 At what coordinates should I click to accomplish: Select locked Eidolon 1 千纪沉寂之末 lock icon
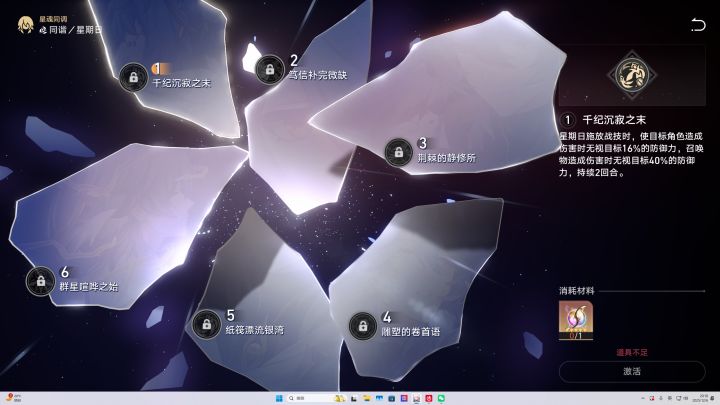pyautogui.click(x=133, y=77)
